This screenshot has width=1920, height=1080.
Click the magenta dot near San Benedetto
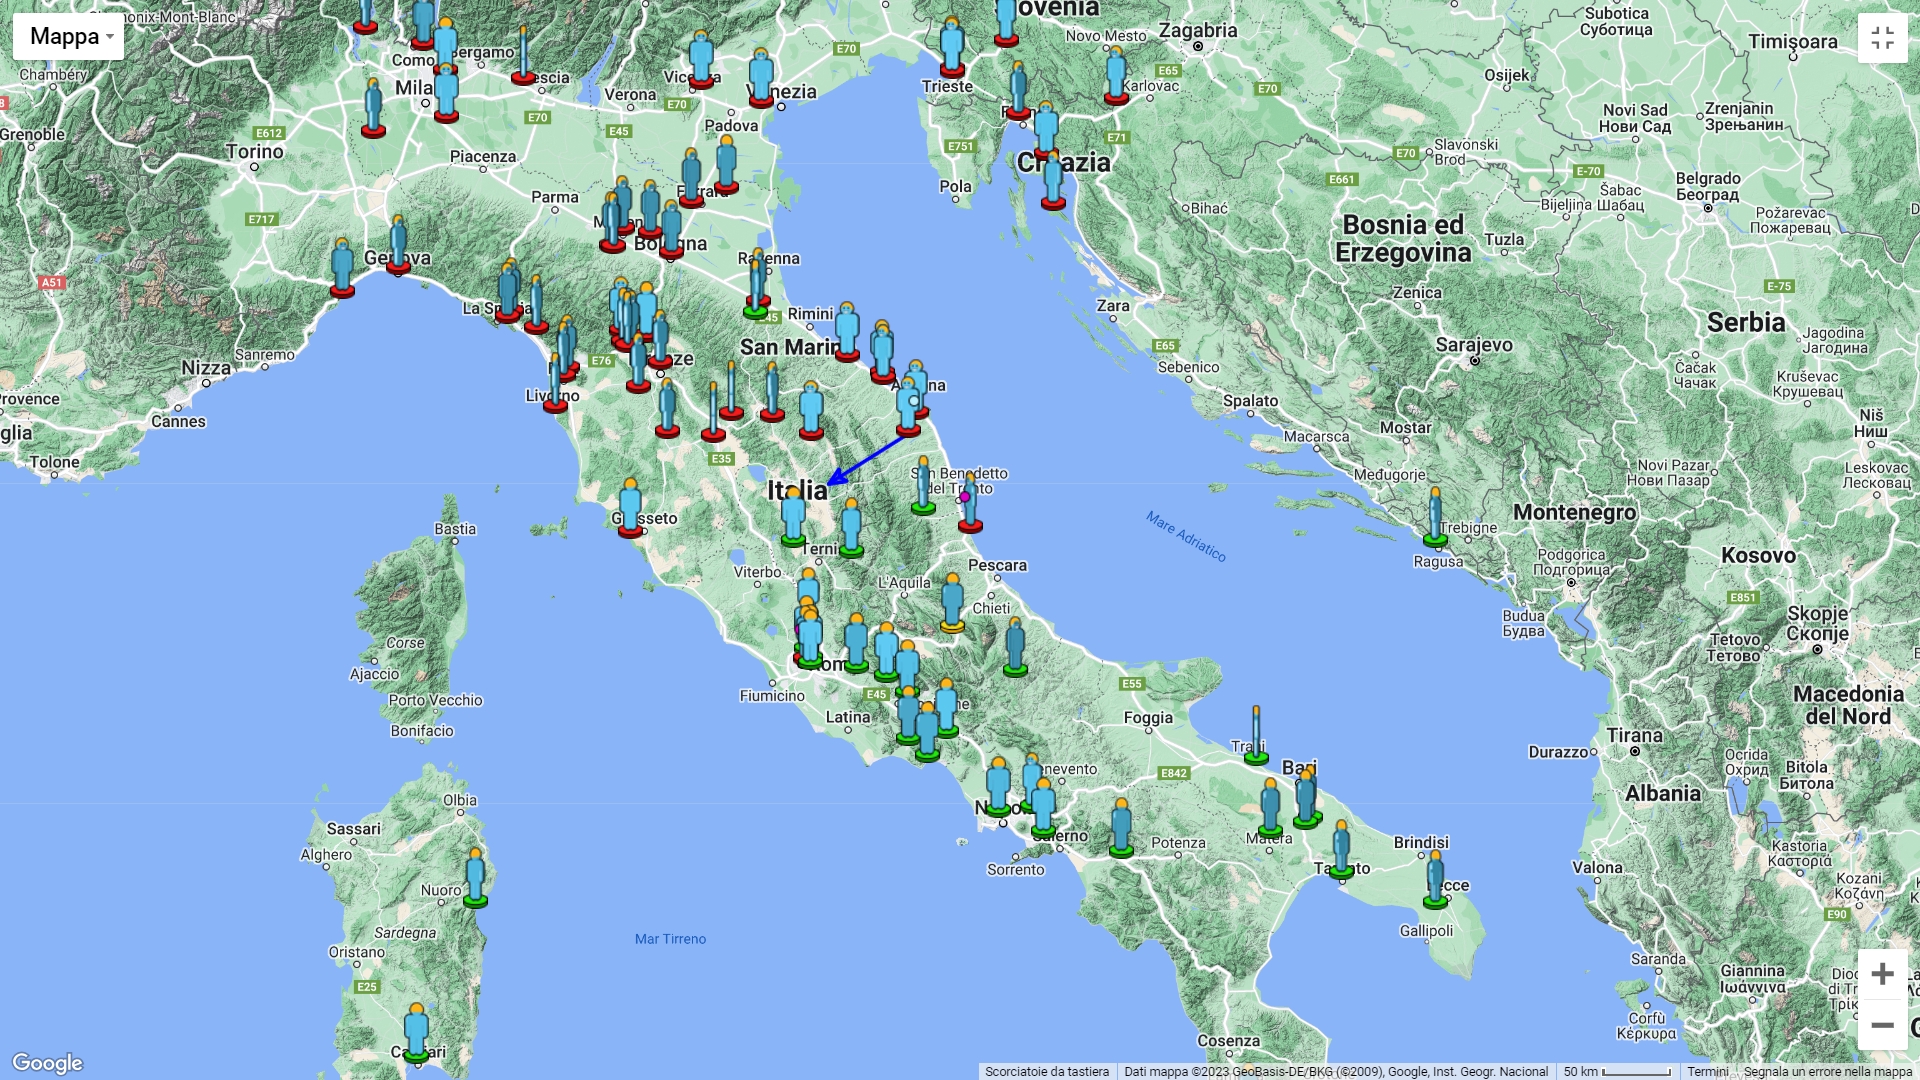point(964,497)
